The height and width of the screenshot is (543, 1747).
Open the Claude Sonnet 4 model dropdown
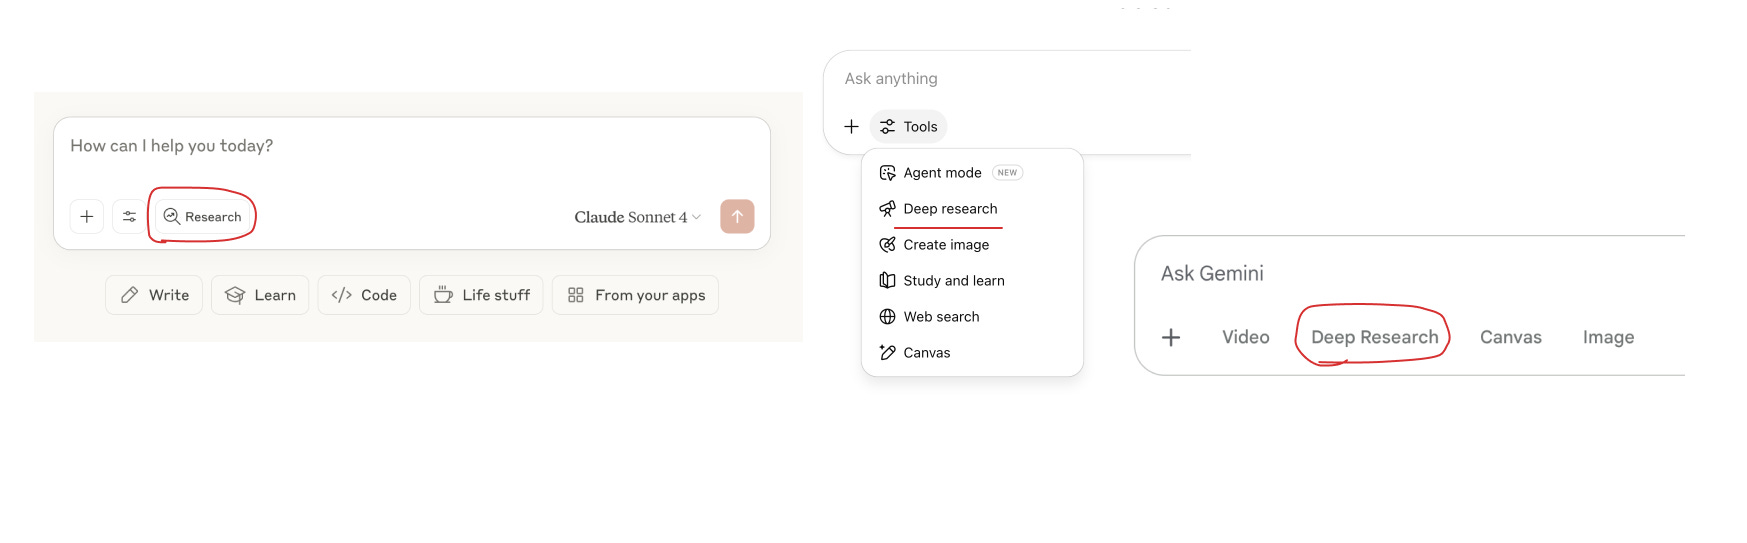click(x=637, y=217)
